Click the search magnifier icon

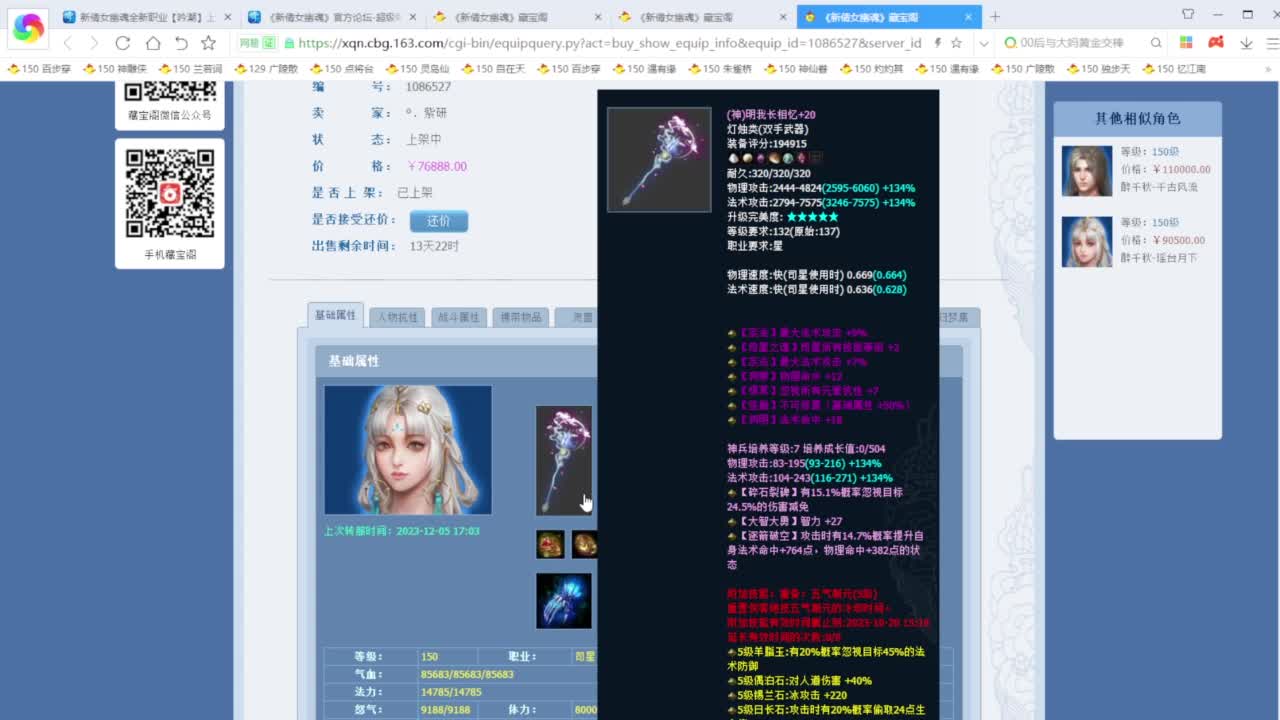[1156, 43]
